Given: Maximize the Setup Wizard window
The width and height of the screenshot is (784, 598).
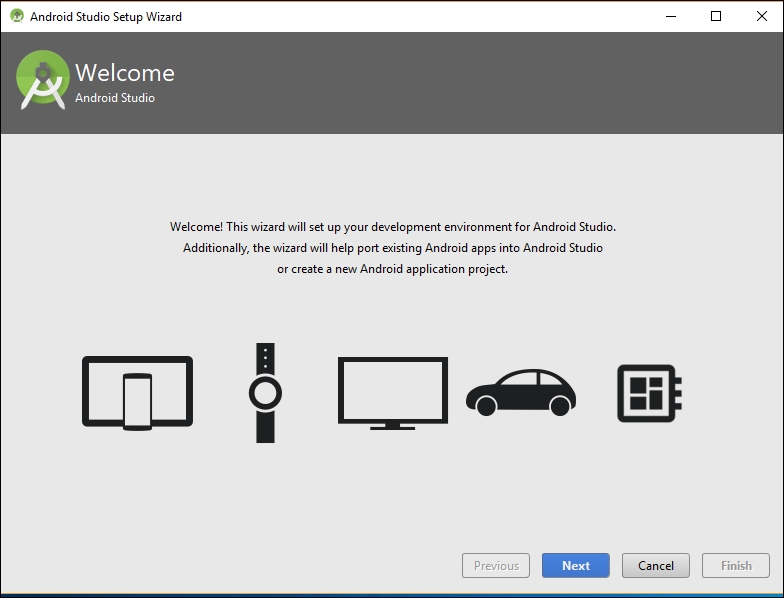Looking at the screenshot, I should pyautogui.click(x=716, y=16).
